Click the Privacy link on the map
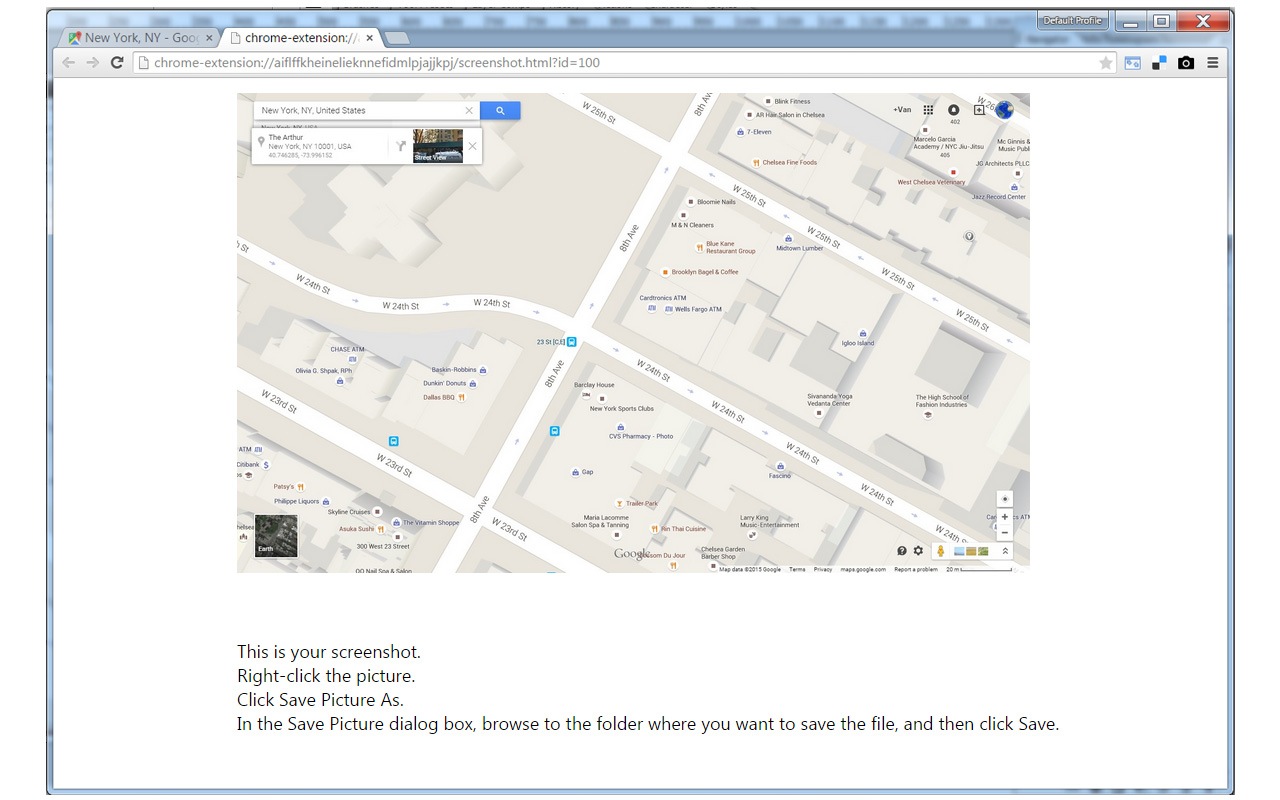 tap(823, 569)
